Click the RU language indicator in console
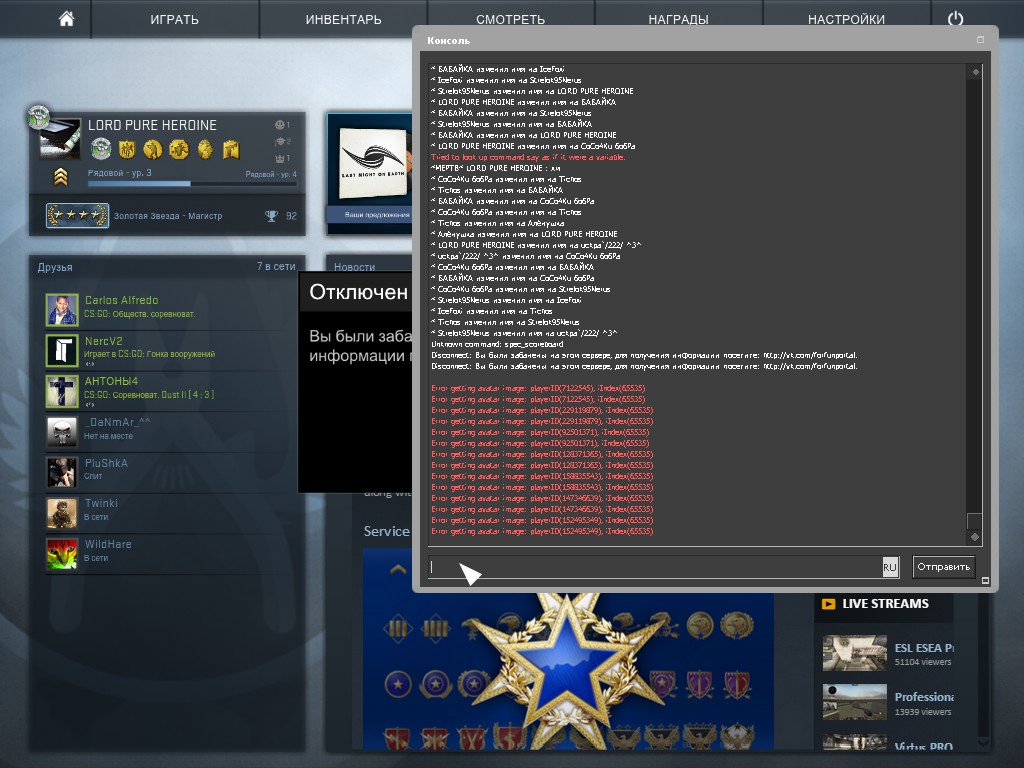This screenshot has width=1024, height=768. [890, 567]
